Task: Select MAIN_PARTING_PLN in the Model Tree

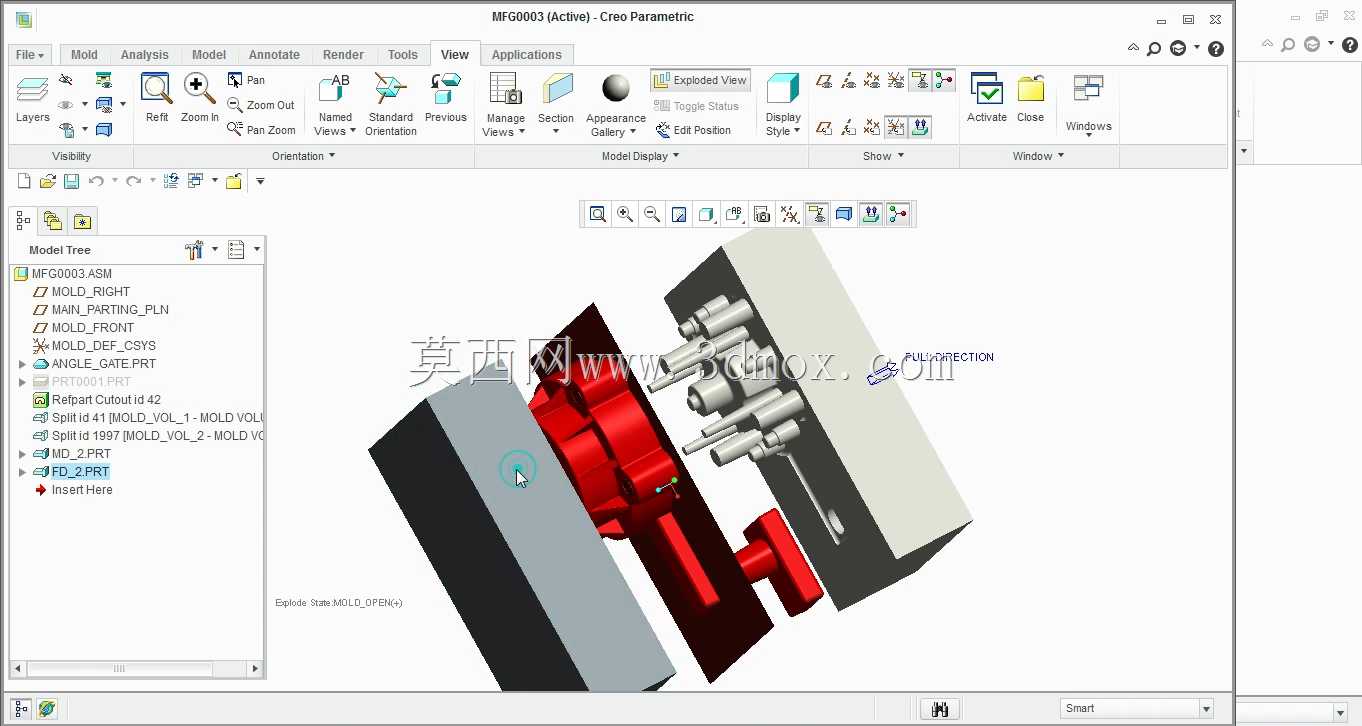Action: point(110,310)
